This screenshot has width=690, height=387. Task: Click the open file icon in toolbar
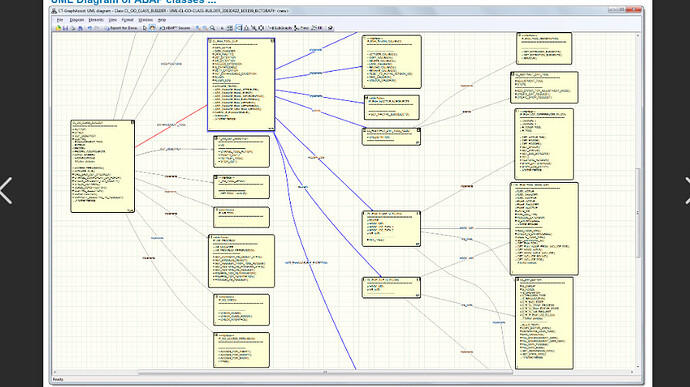click(58, 28)
